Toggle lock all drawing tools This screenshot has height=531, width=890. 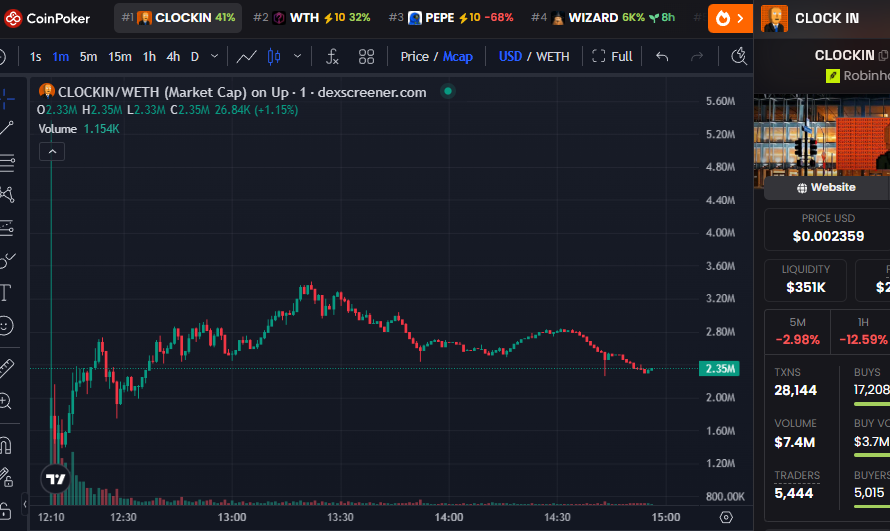(x=5, y=511)
